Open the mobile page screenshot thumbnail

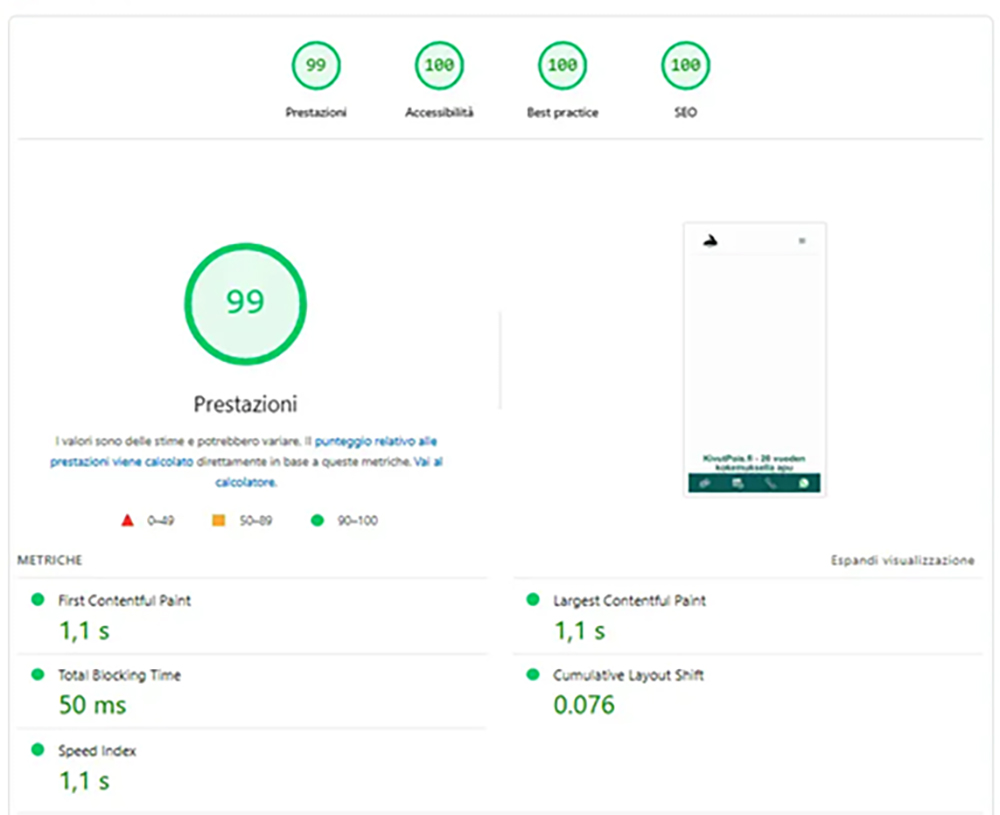pos(755,360)
